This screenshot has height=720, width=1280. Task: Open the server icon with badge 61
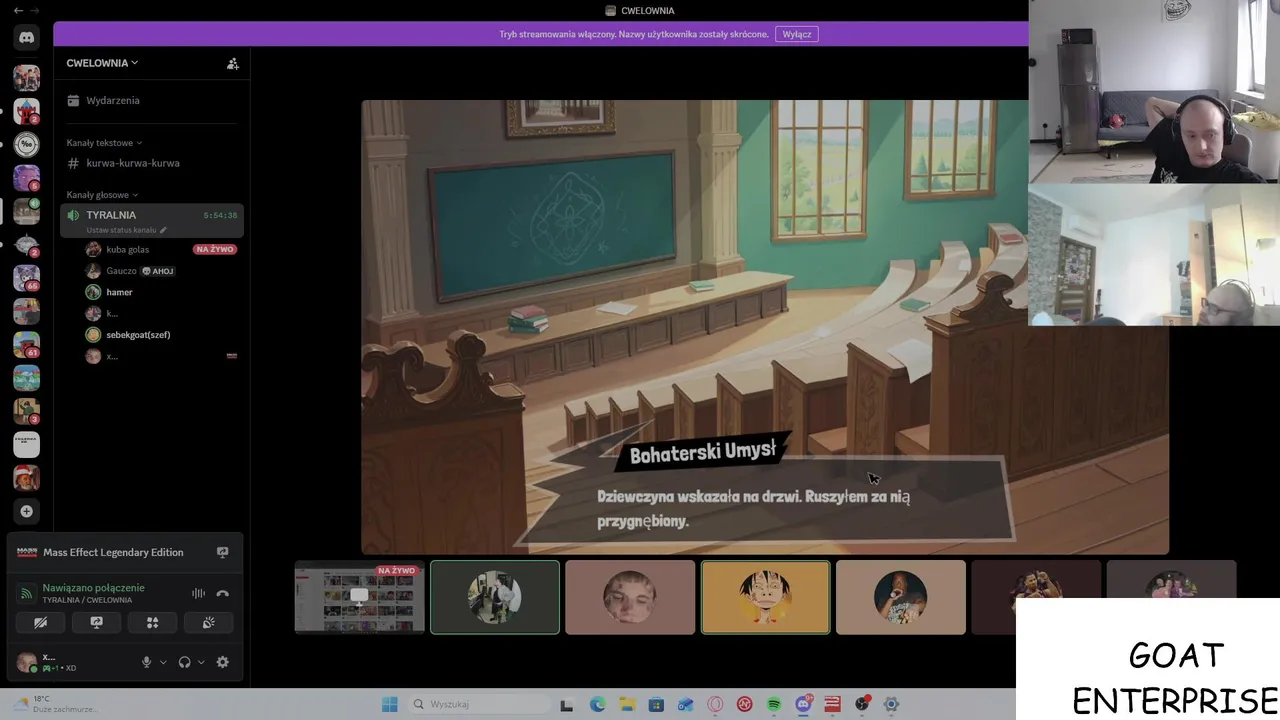[27, 344]
